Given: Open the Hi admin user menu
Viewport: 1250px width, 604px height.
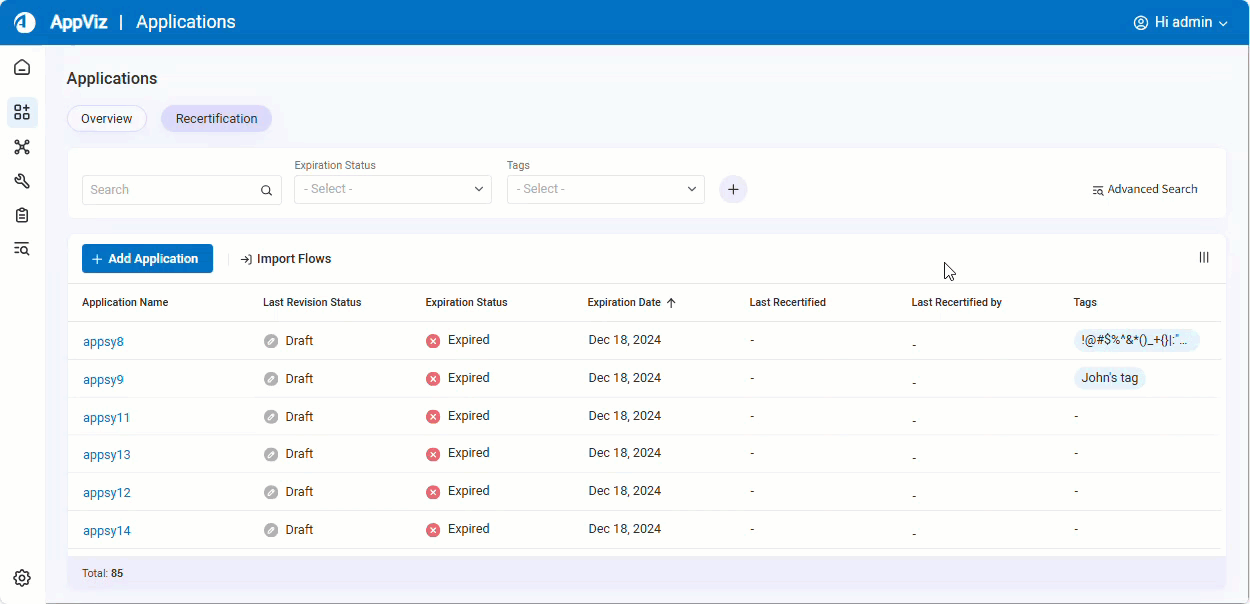Looking at the screenshot, I should point(1180,22).
